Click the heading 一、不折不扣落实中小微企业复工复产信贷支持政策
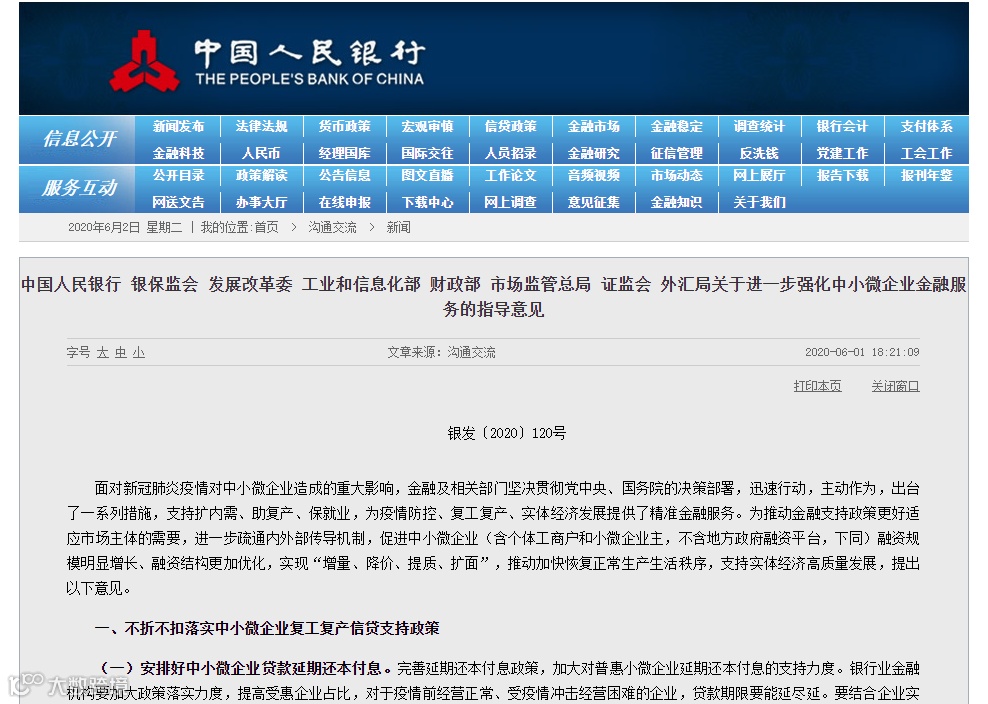Screen dimensions: 988x704 coord(267,628)
